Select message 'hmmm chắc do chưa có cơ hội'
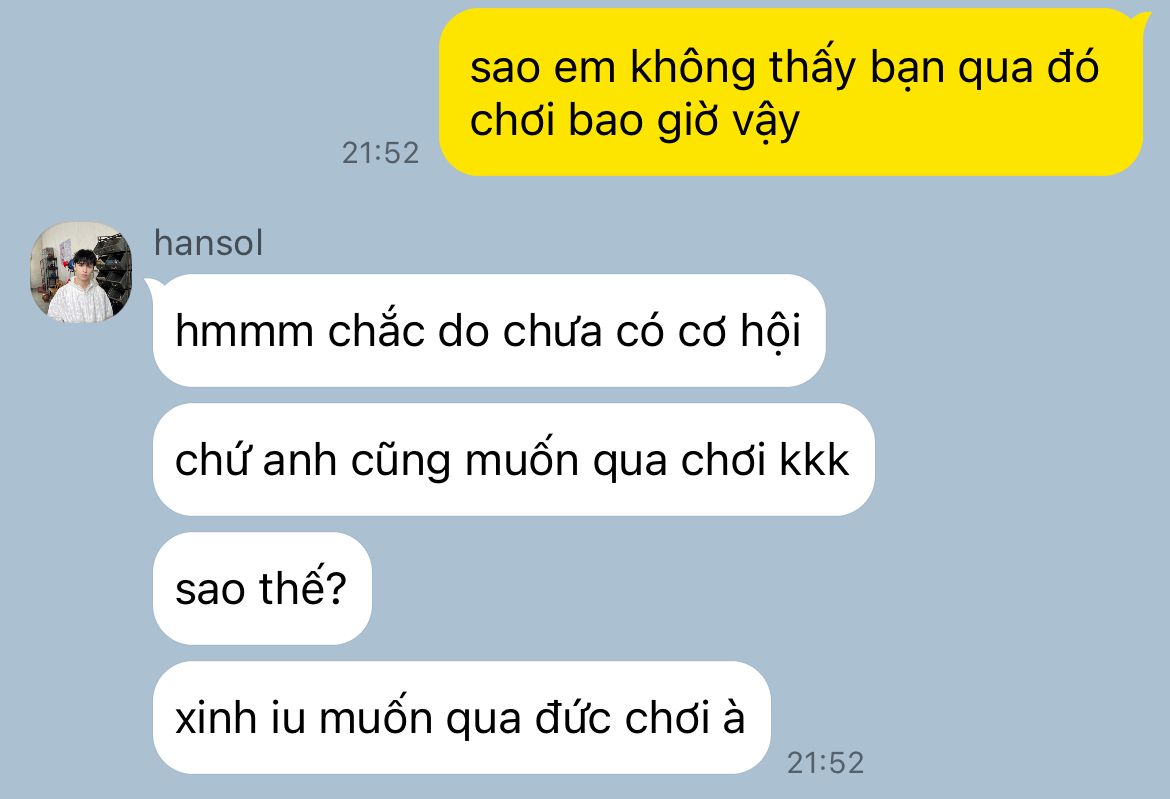Screen dimensions: 1170x799 (x=489, y=330)
